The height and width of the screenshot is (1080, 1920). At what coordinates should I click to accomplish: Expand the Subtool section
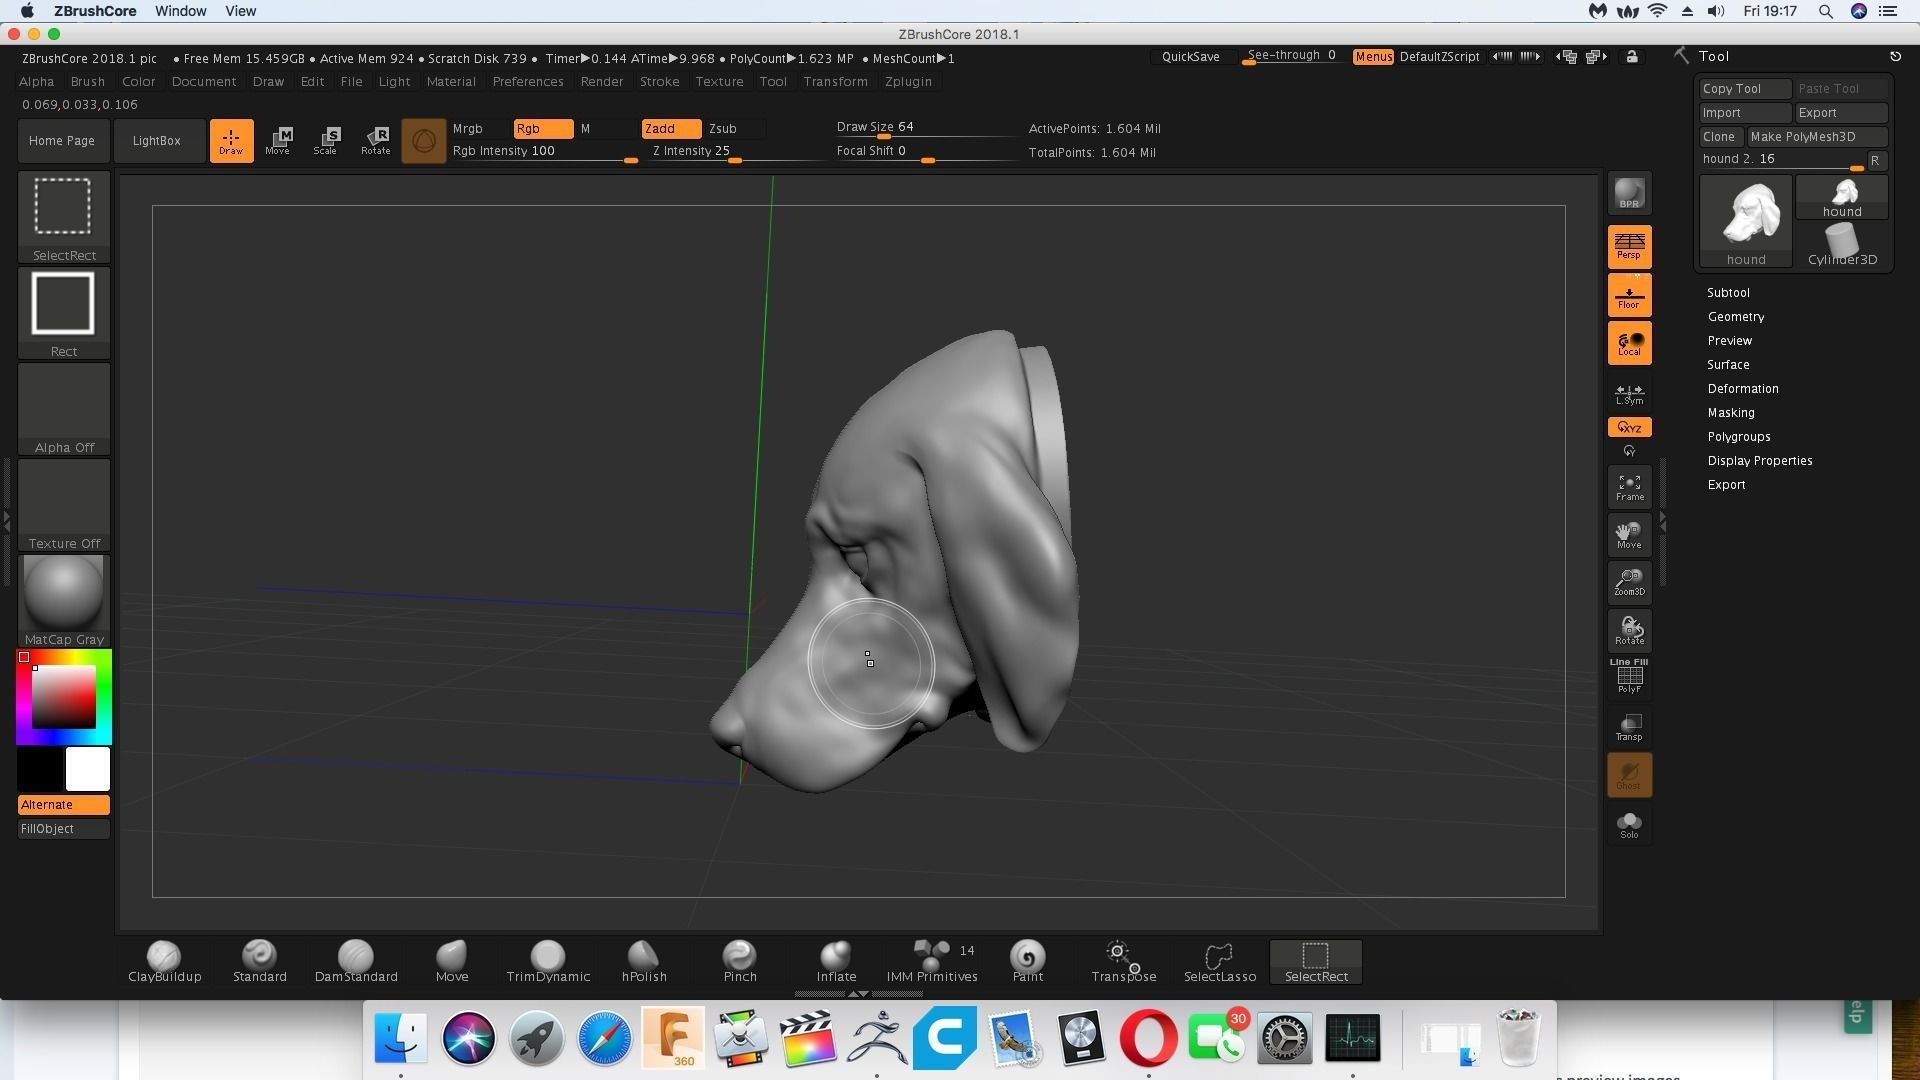click(1728, 293)
